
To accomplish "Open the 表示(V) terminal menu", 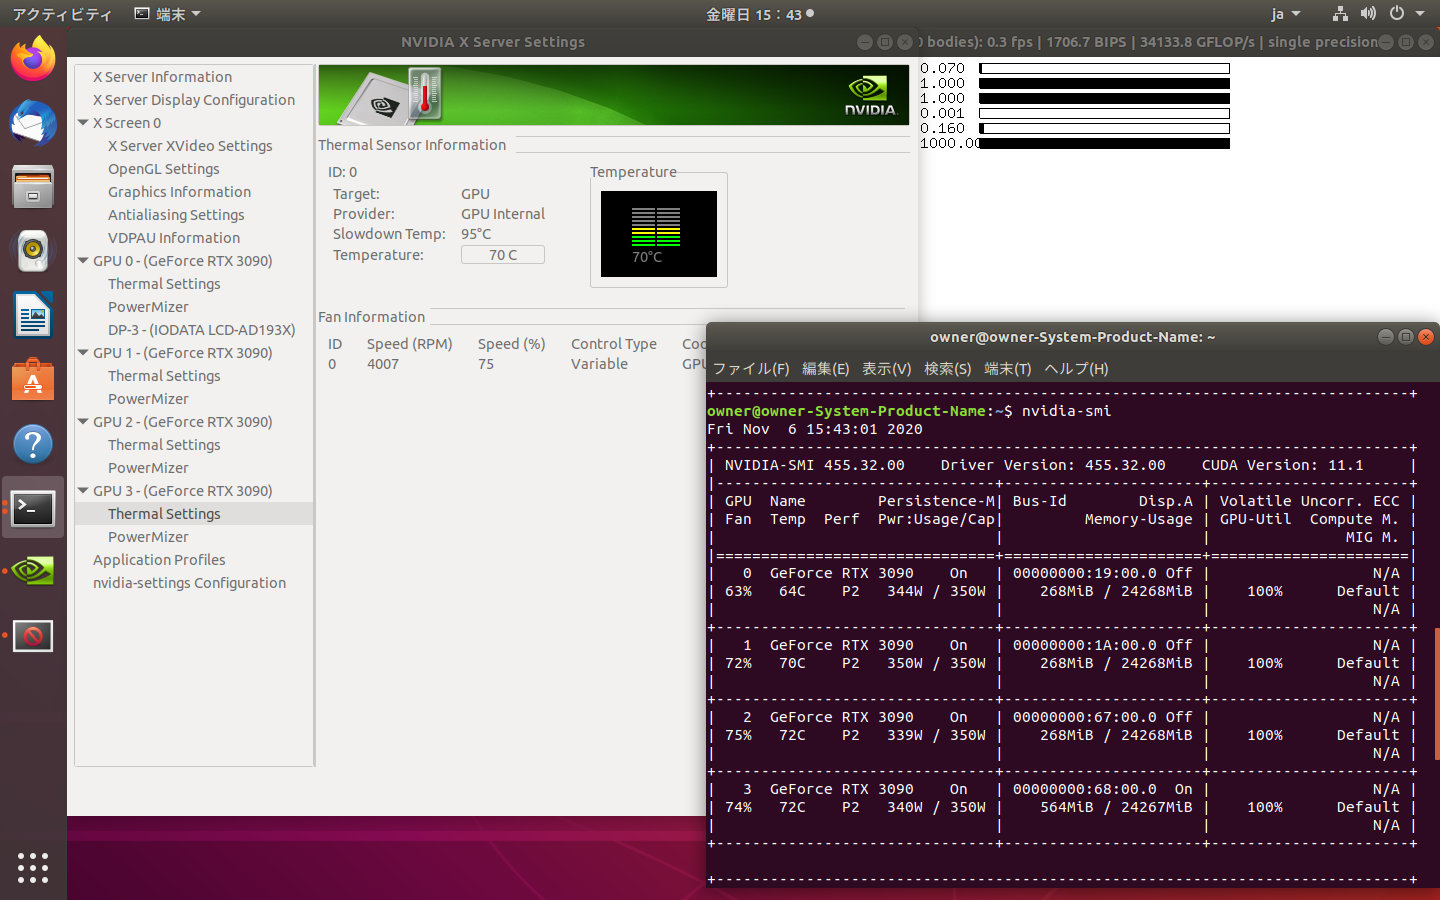I will (x=887, y=369).
